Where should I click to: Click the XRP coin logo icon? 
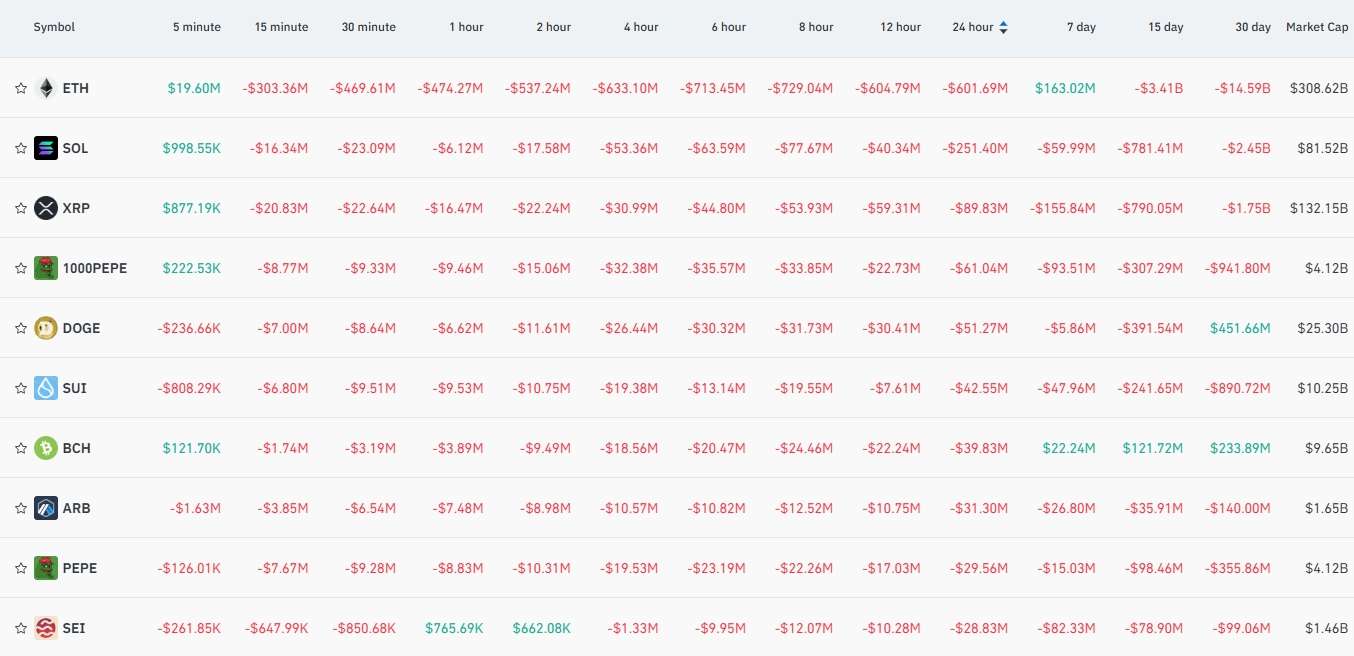[x=46, y=208]
